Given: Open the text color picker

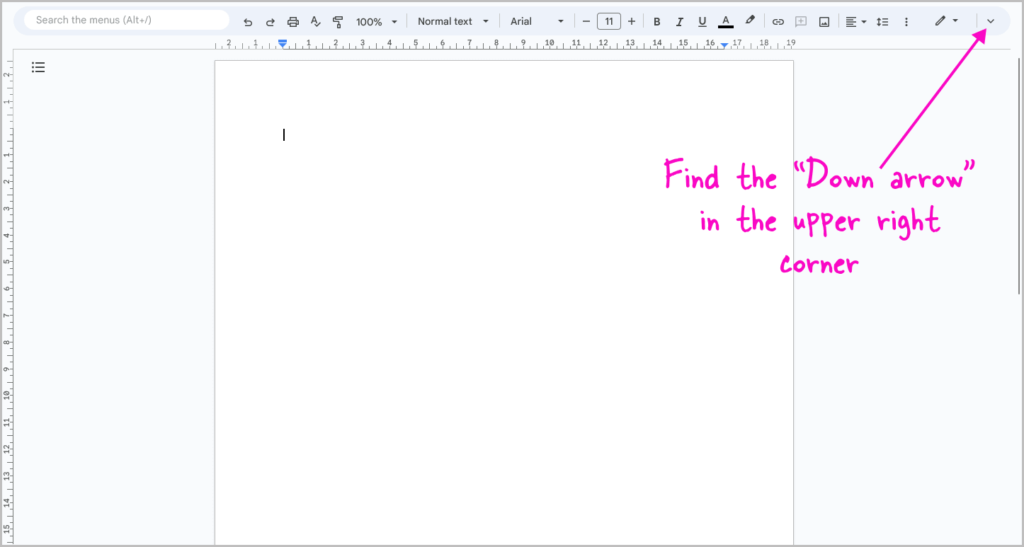Looking at the screenshot, I should (725, 22).
